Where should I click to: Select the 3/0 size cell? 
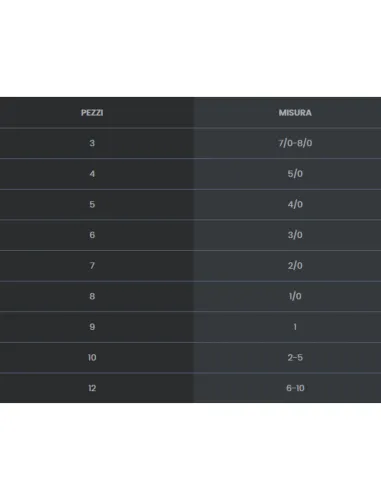coord(295,235)
